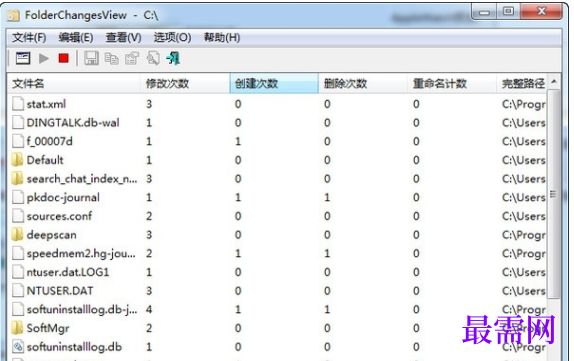Select the Default folder name
This screenshot has height=361, width=574.
point(45,160)
